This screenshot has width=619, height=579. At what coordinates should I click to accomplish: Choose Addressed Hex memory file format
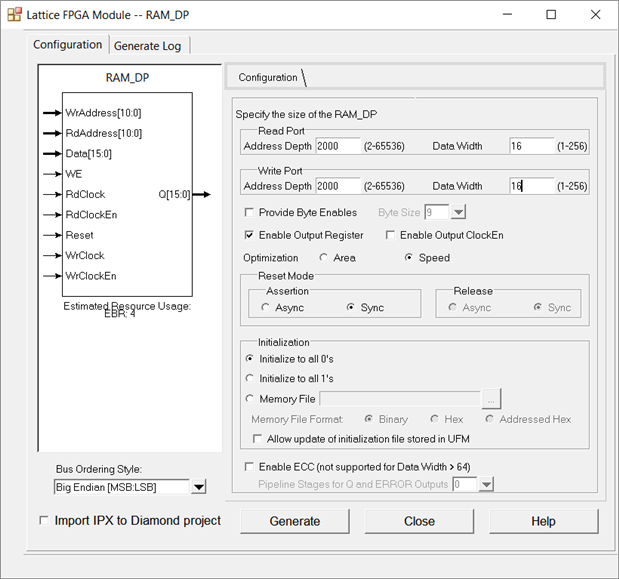pos(490,419)
